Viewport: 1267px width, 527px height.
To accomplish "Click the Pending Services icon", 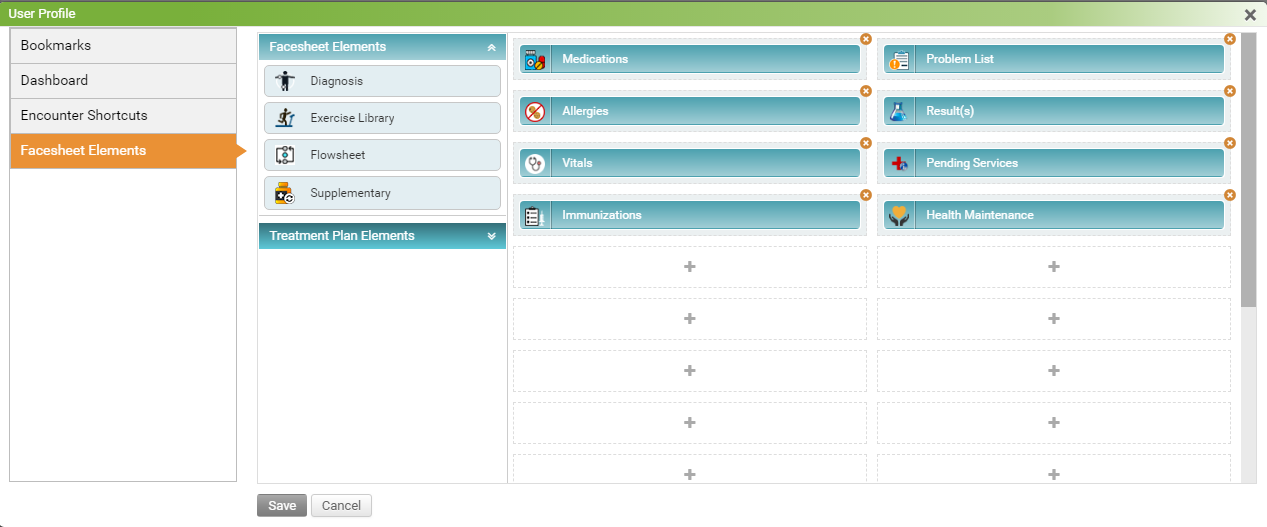I will click(899, 164).
